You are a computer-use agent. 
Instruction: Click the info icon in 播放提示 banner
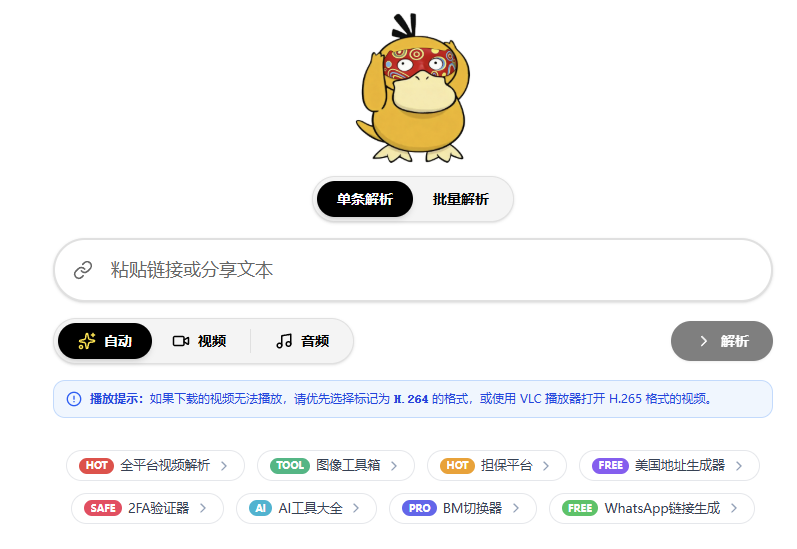(x=74, y=399)
